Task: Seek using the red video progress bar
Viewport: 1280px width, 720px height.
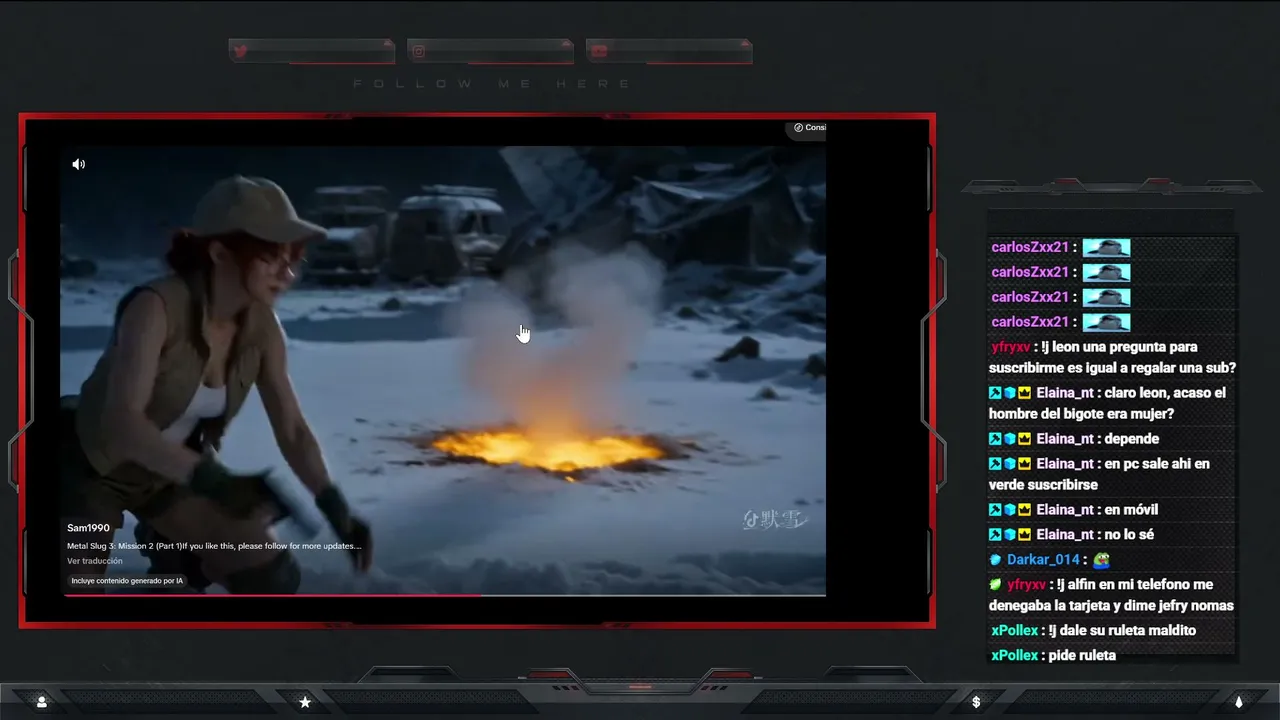Action: (445, 595)
